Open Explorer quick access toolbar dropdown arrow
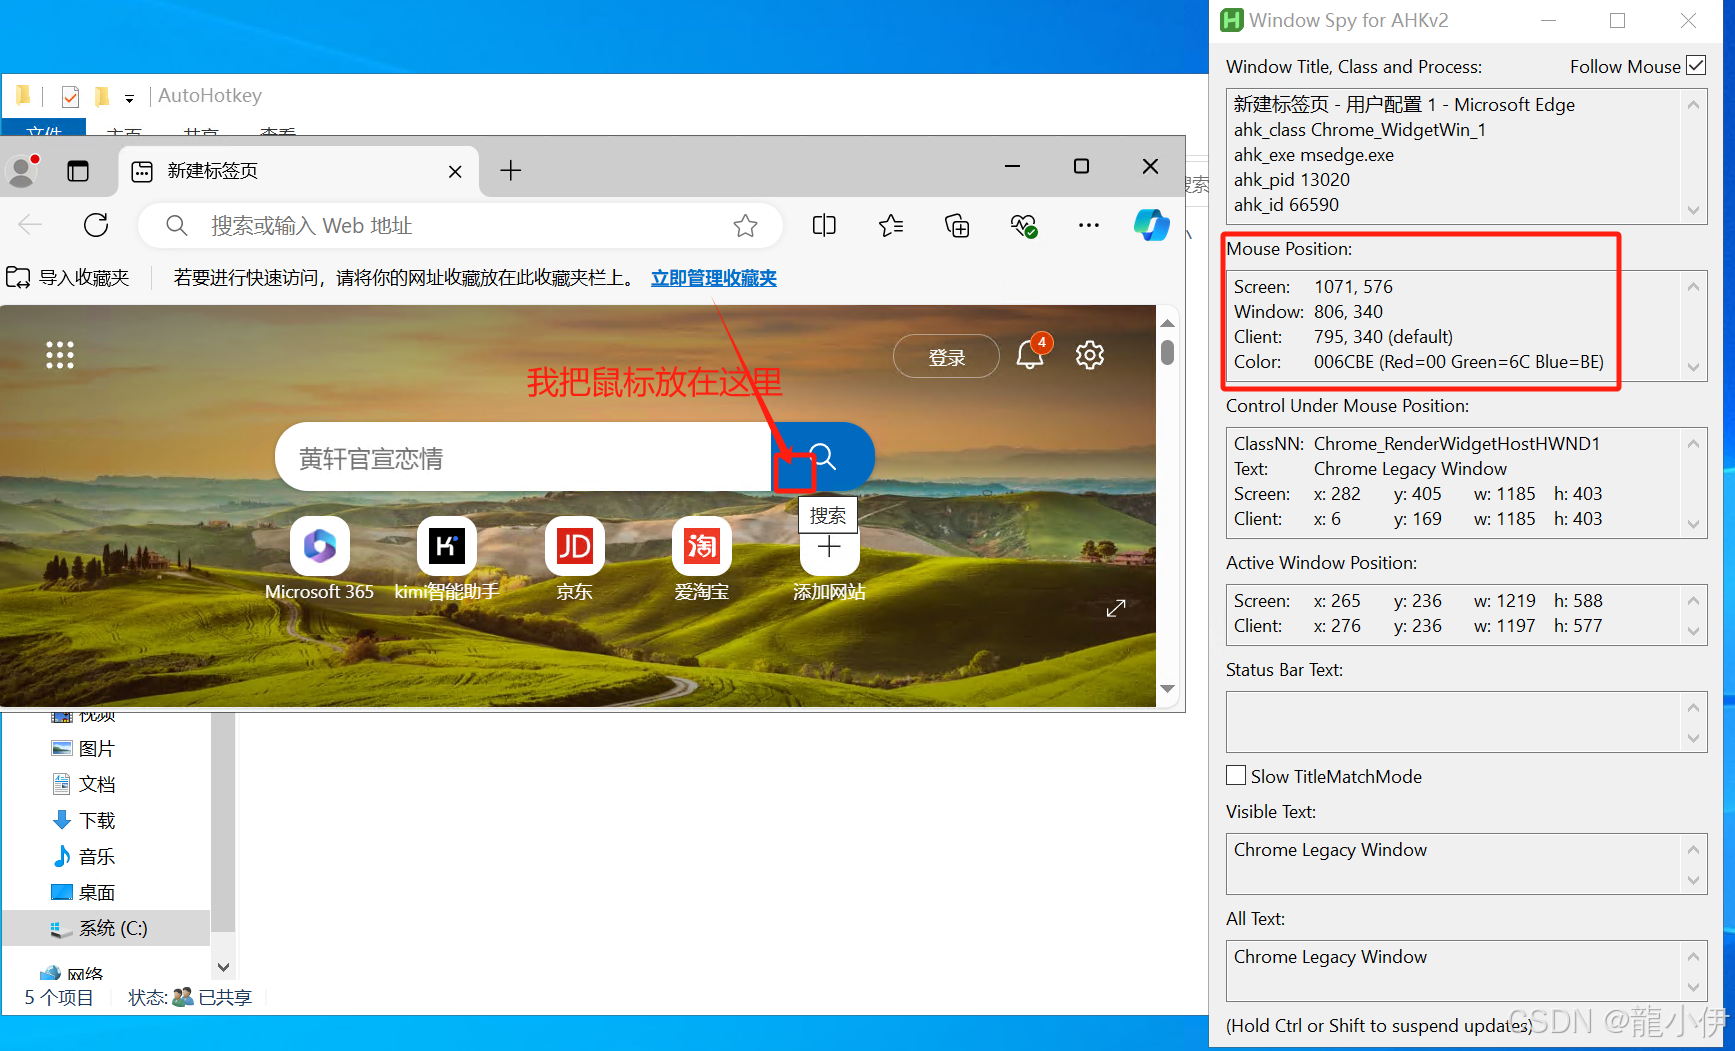Screen dimensions: 1735x1051 [129, 98]
